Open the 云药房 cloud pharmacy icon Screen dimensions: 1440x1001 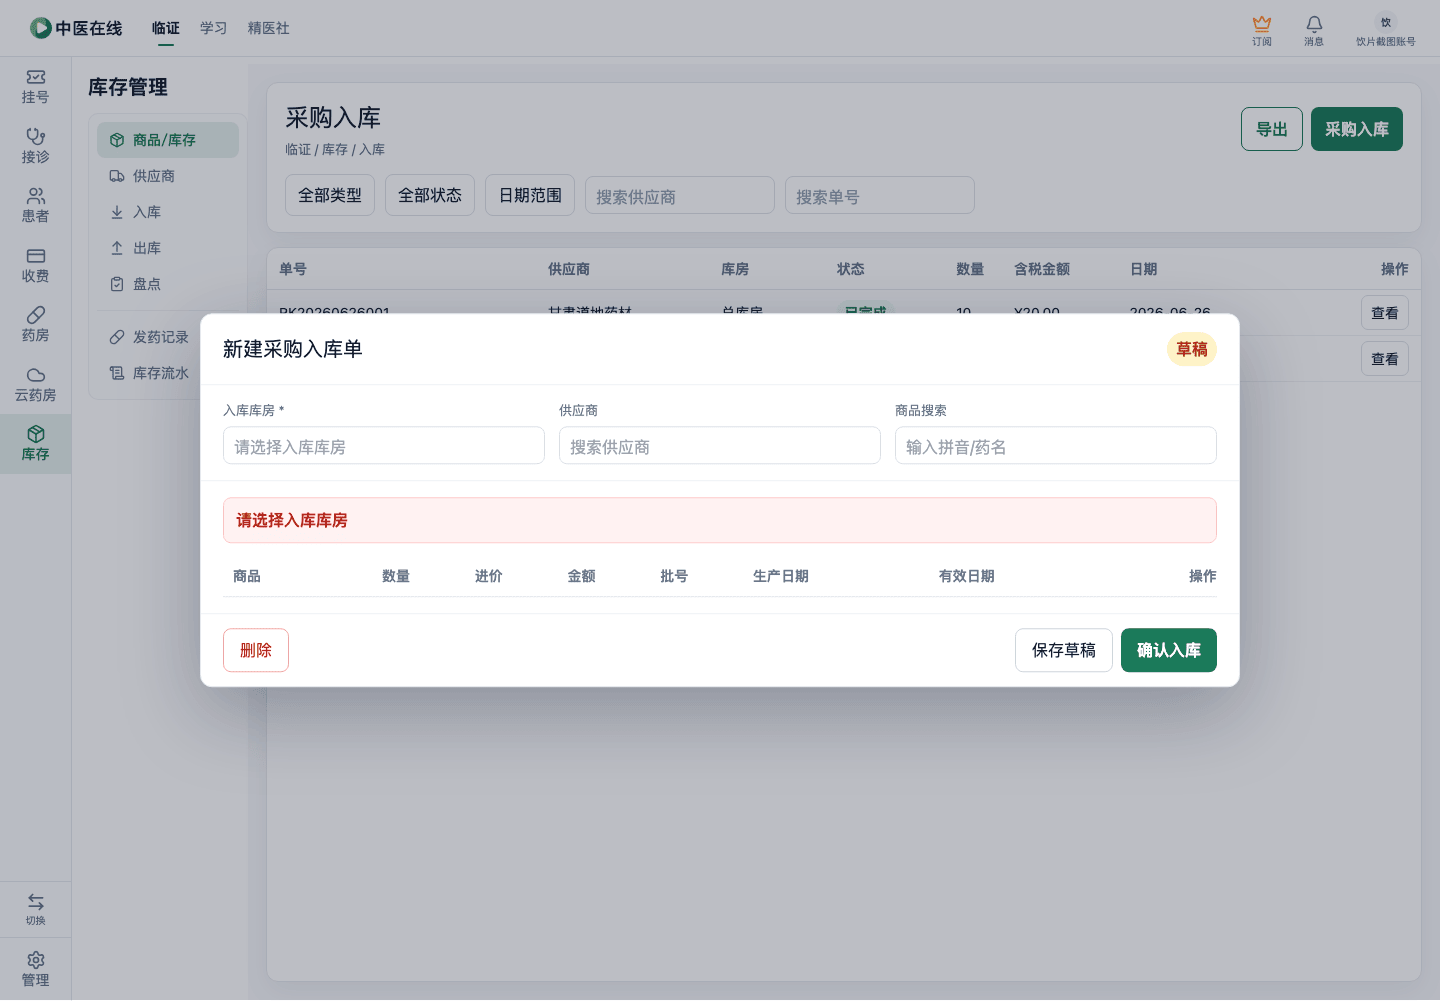(35, 385)
